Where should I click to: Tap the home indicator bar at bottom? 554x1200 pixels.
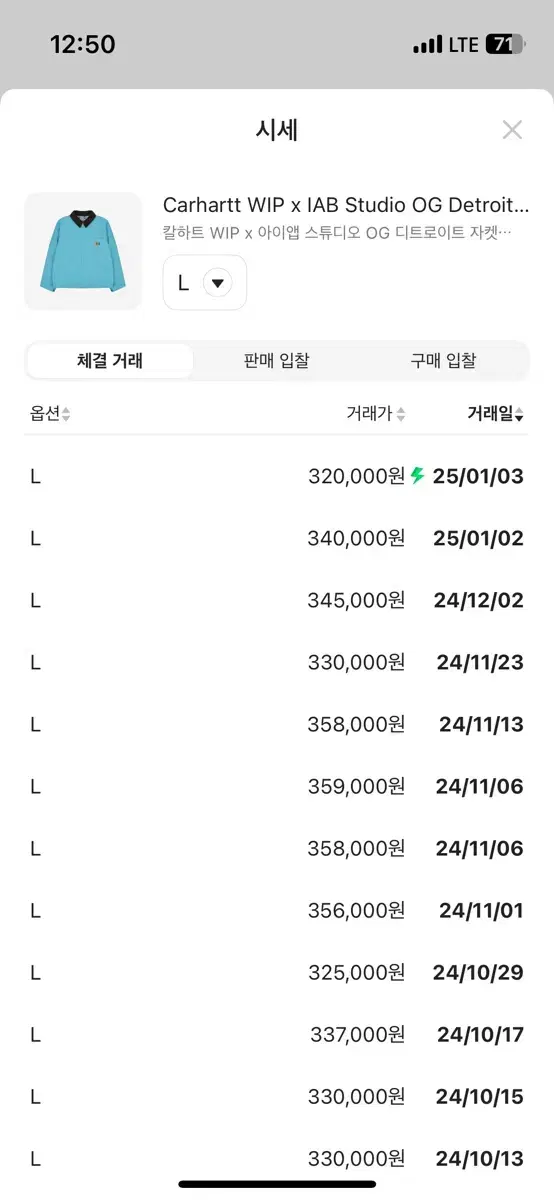pos(277,1185)
